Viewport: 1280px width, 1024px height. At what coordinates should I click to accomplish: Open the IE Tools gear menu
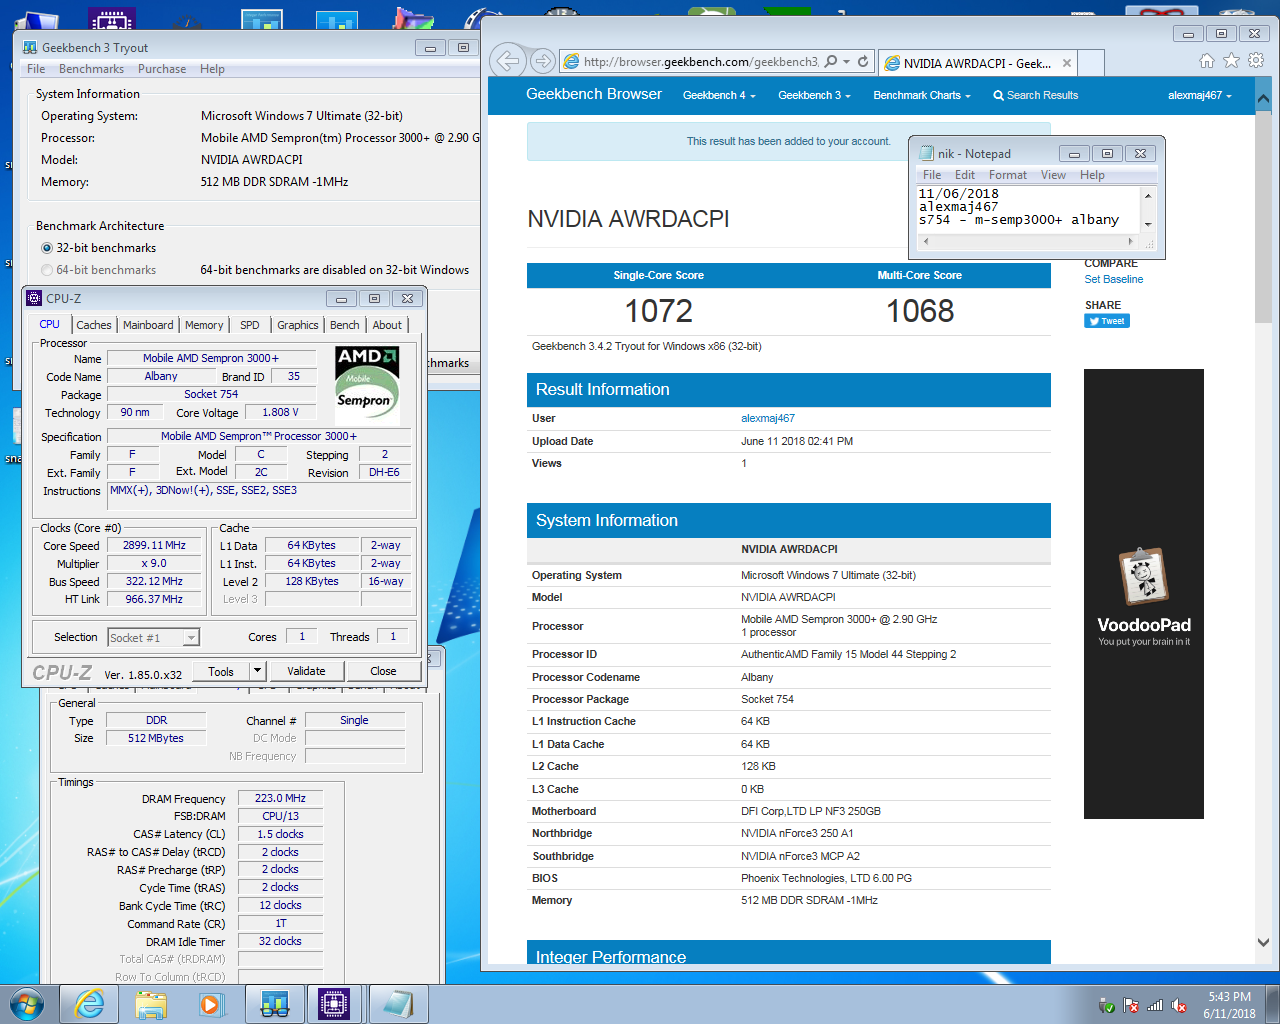click(x=1256, y=61)
